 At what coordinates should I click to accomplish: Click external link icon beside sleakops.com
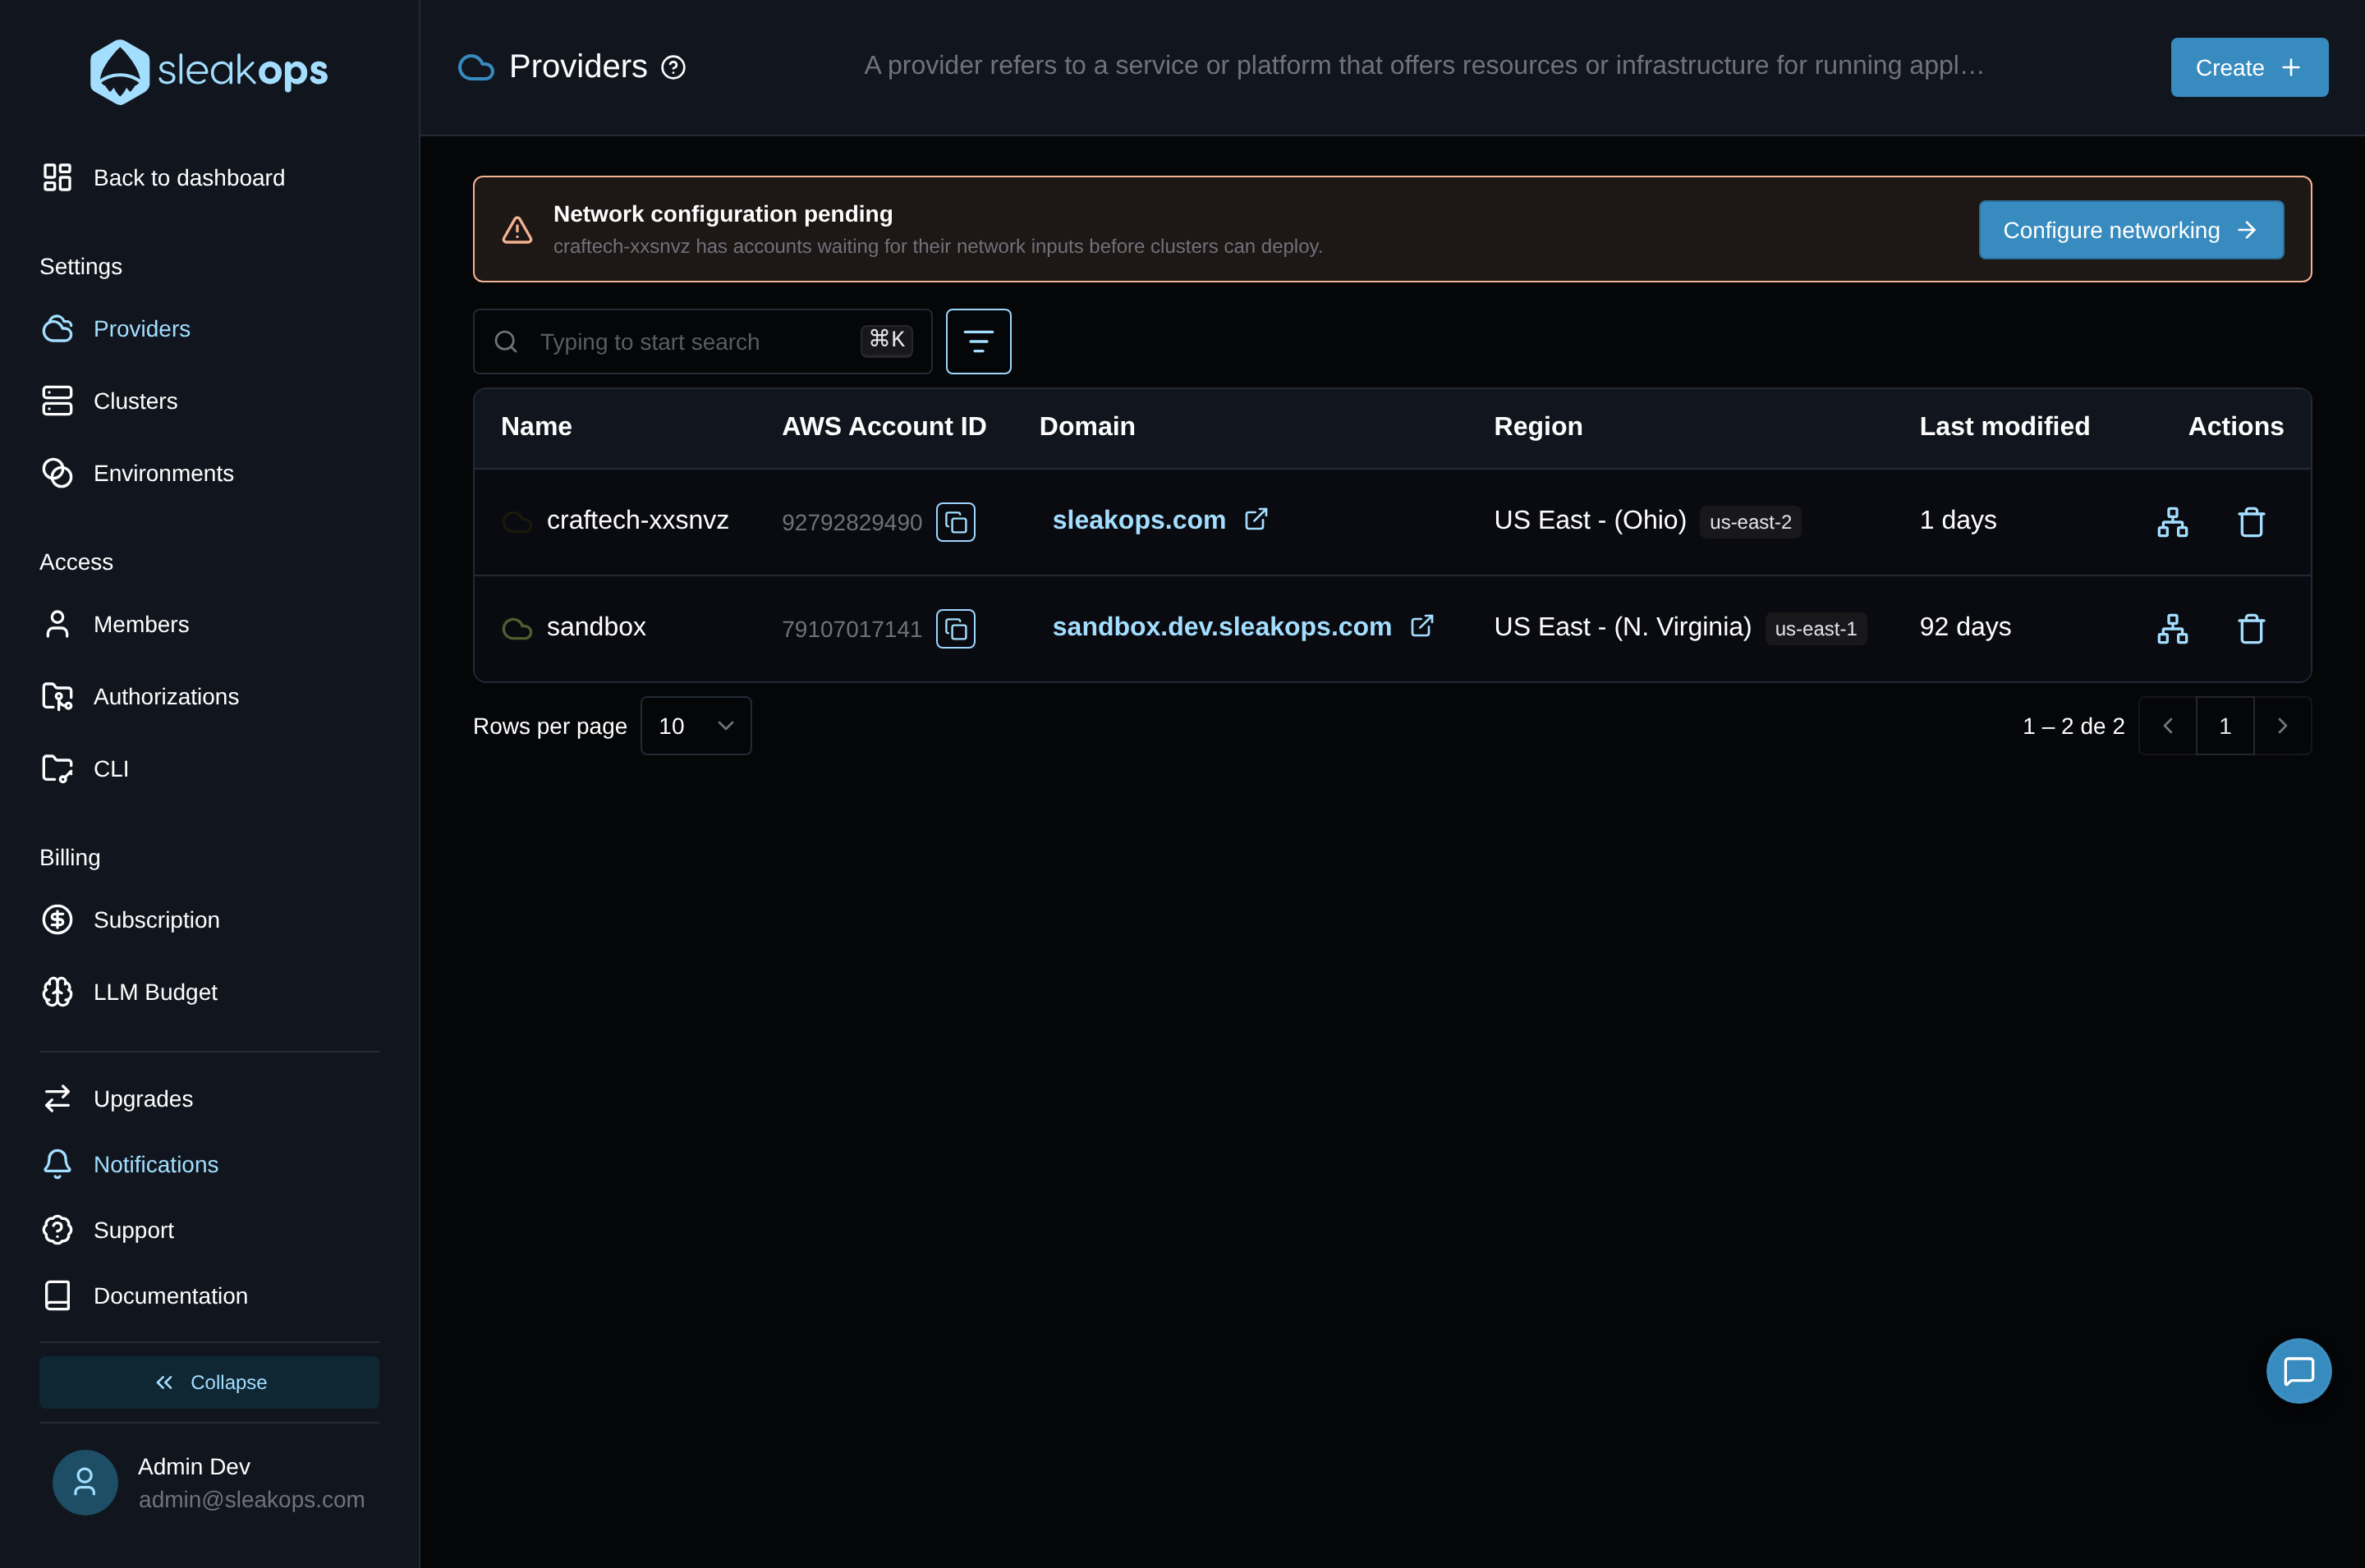point(1256,519)
